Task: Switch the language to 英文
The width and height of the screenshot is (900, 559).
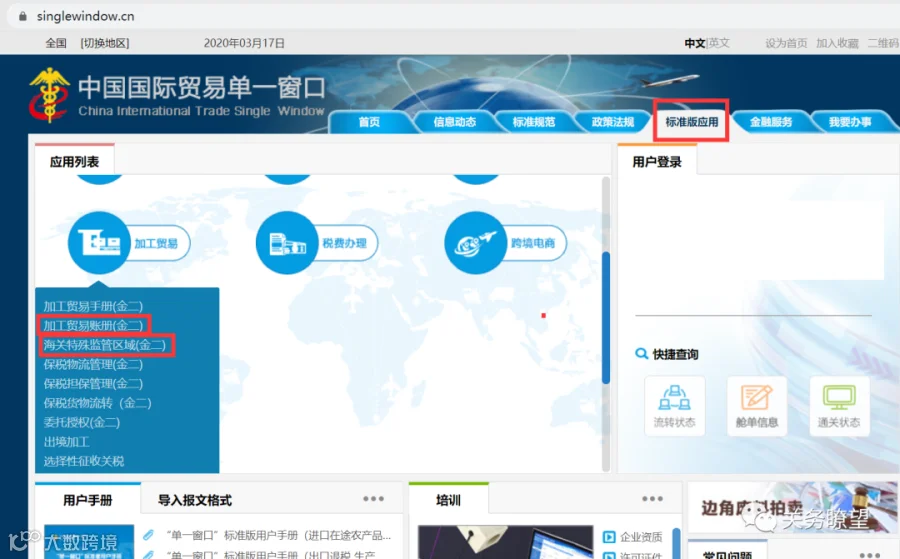Action: (x=719, y=43)
